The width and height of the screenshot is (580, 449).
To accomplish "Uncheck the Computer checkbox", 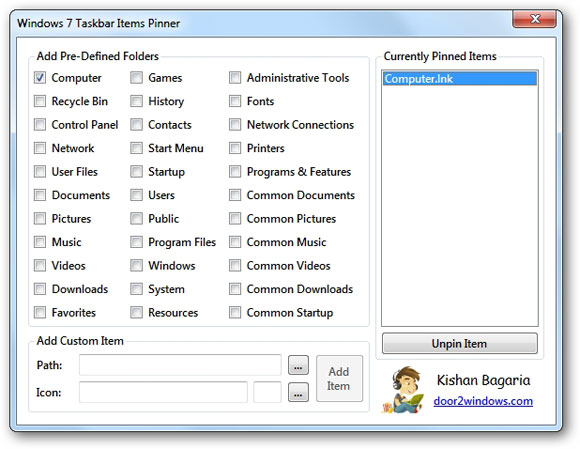I will pyautogui.click(x=40, y=78).
